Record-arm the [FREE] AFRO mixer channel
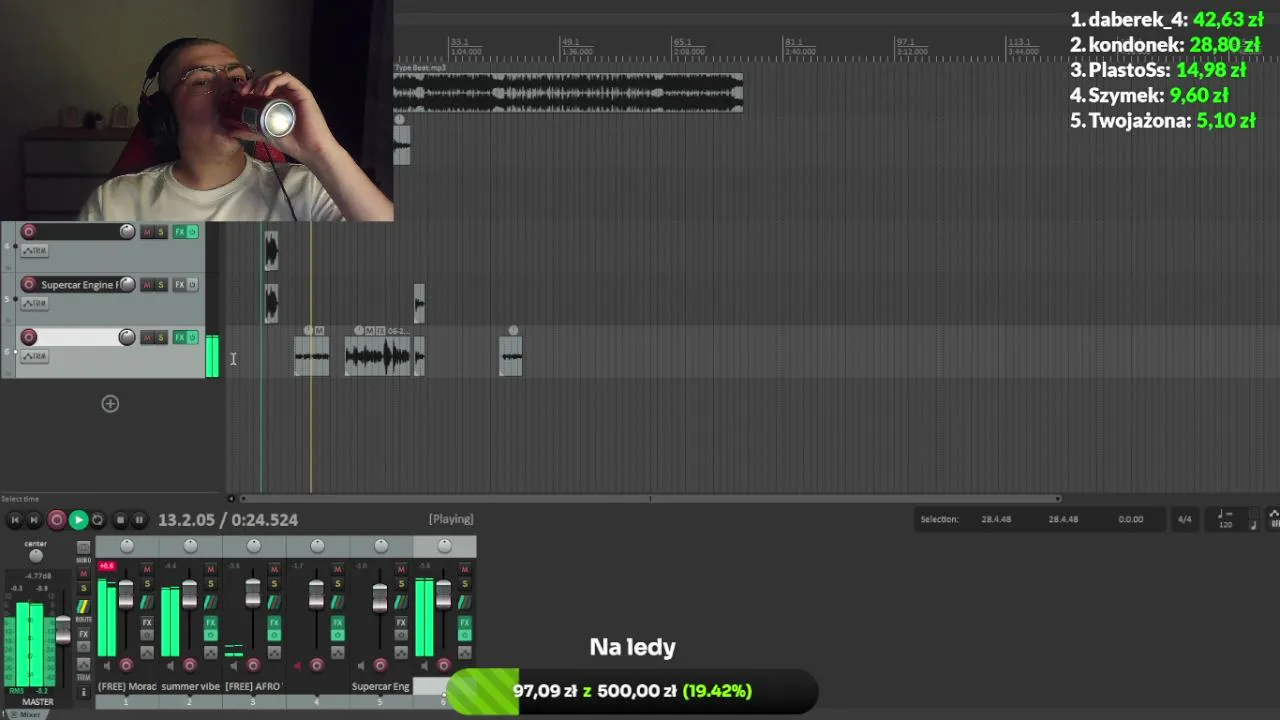 [253, 665]
